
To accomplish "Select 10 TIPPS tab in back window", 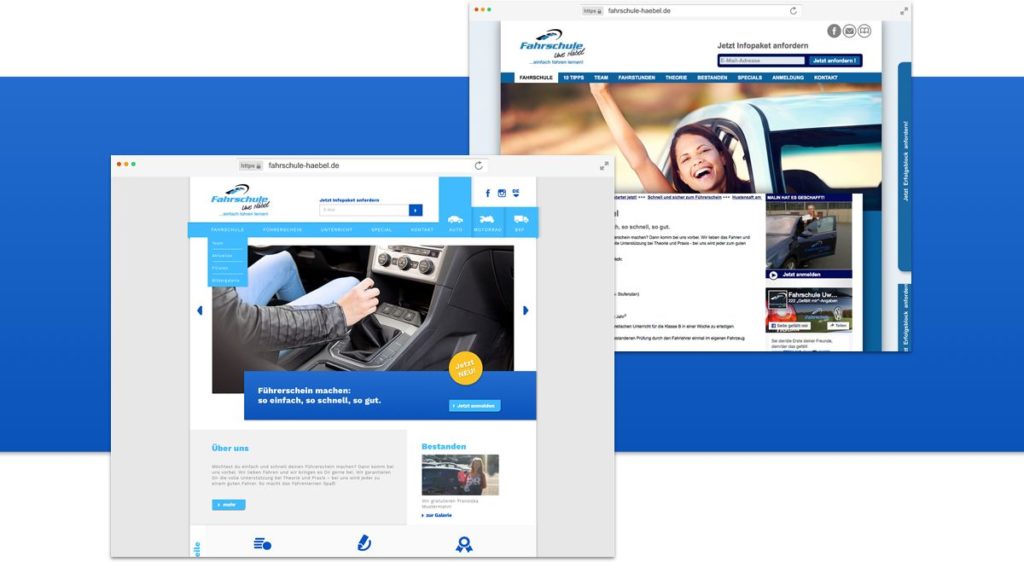I will 573,78.
